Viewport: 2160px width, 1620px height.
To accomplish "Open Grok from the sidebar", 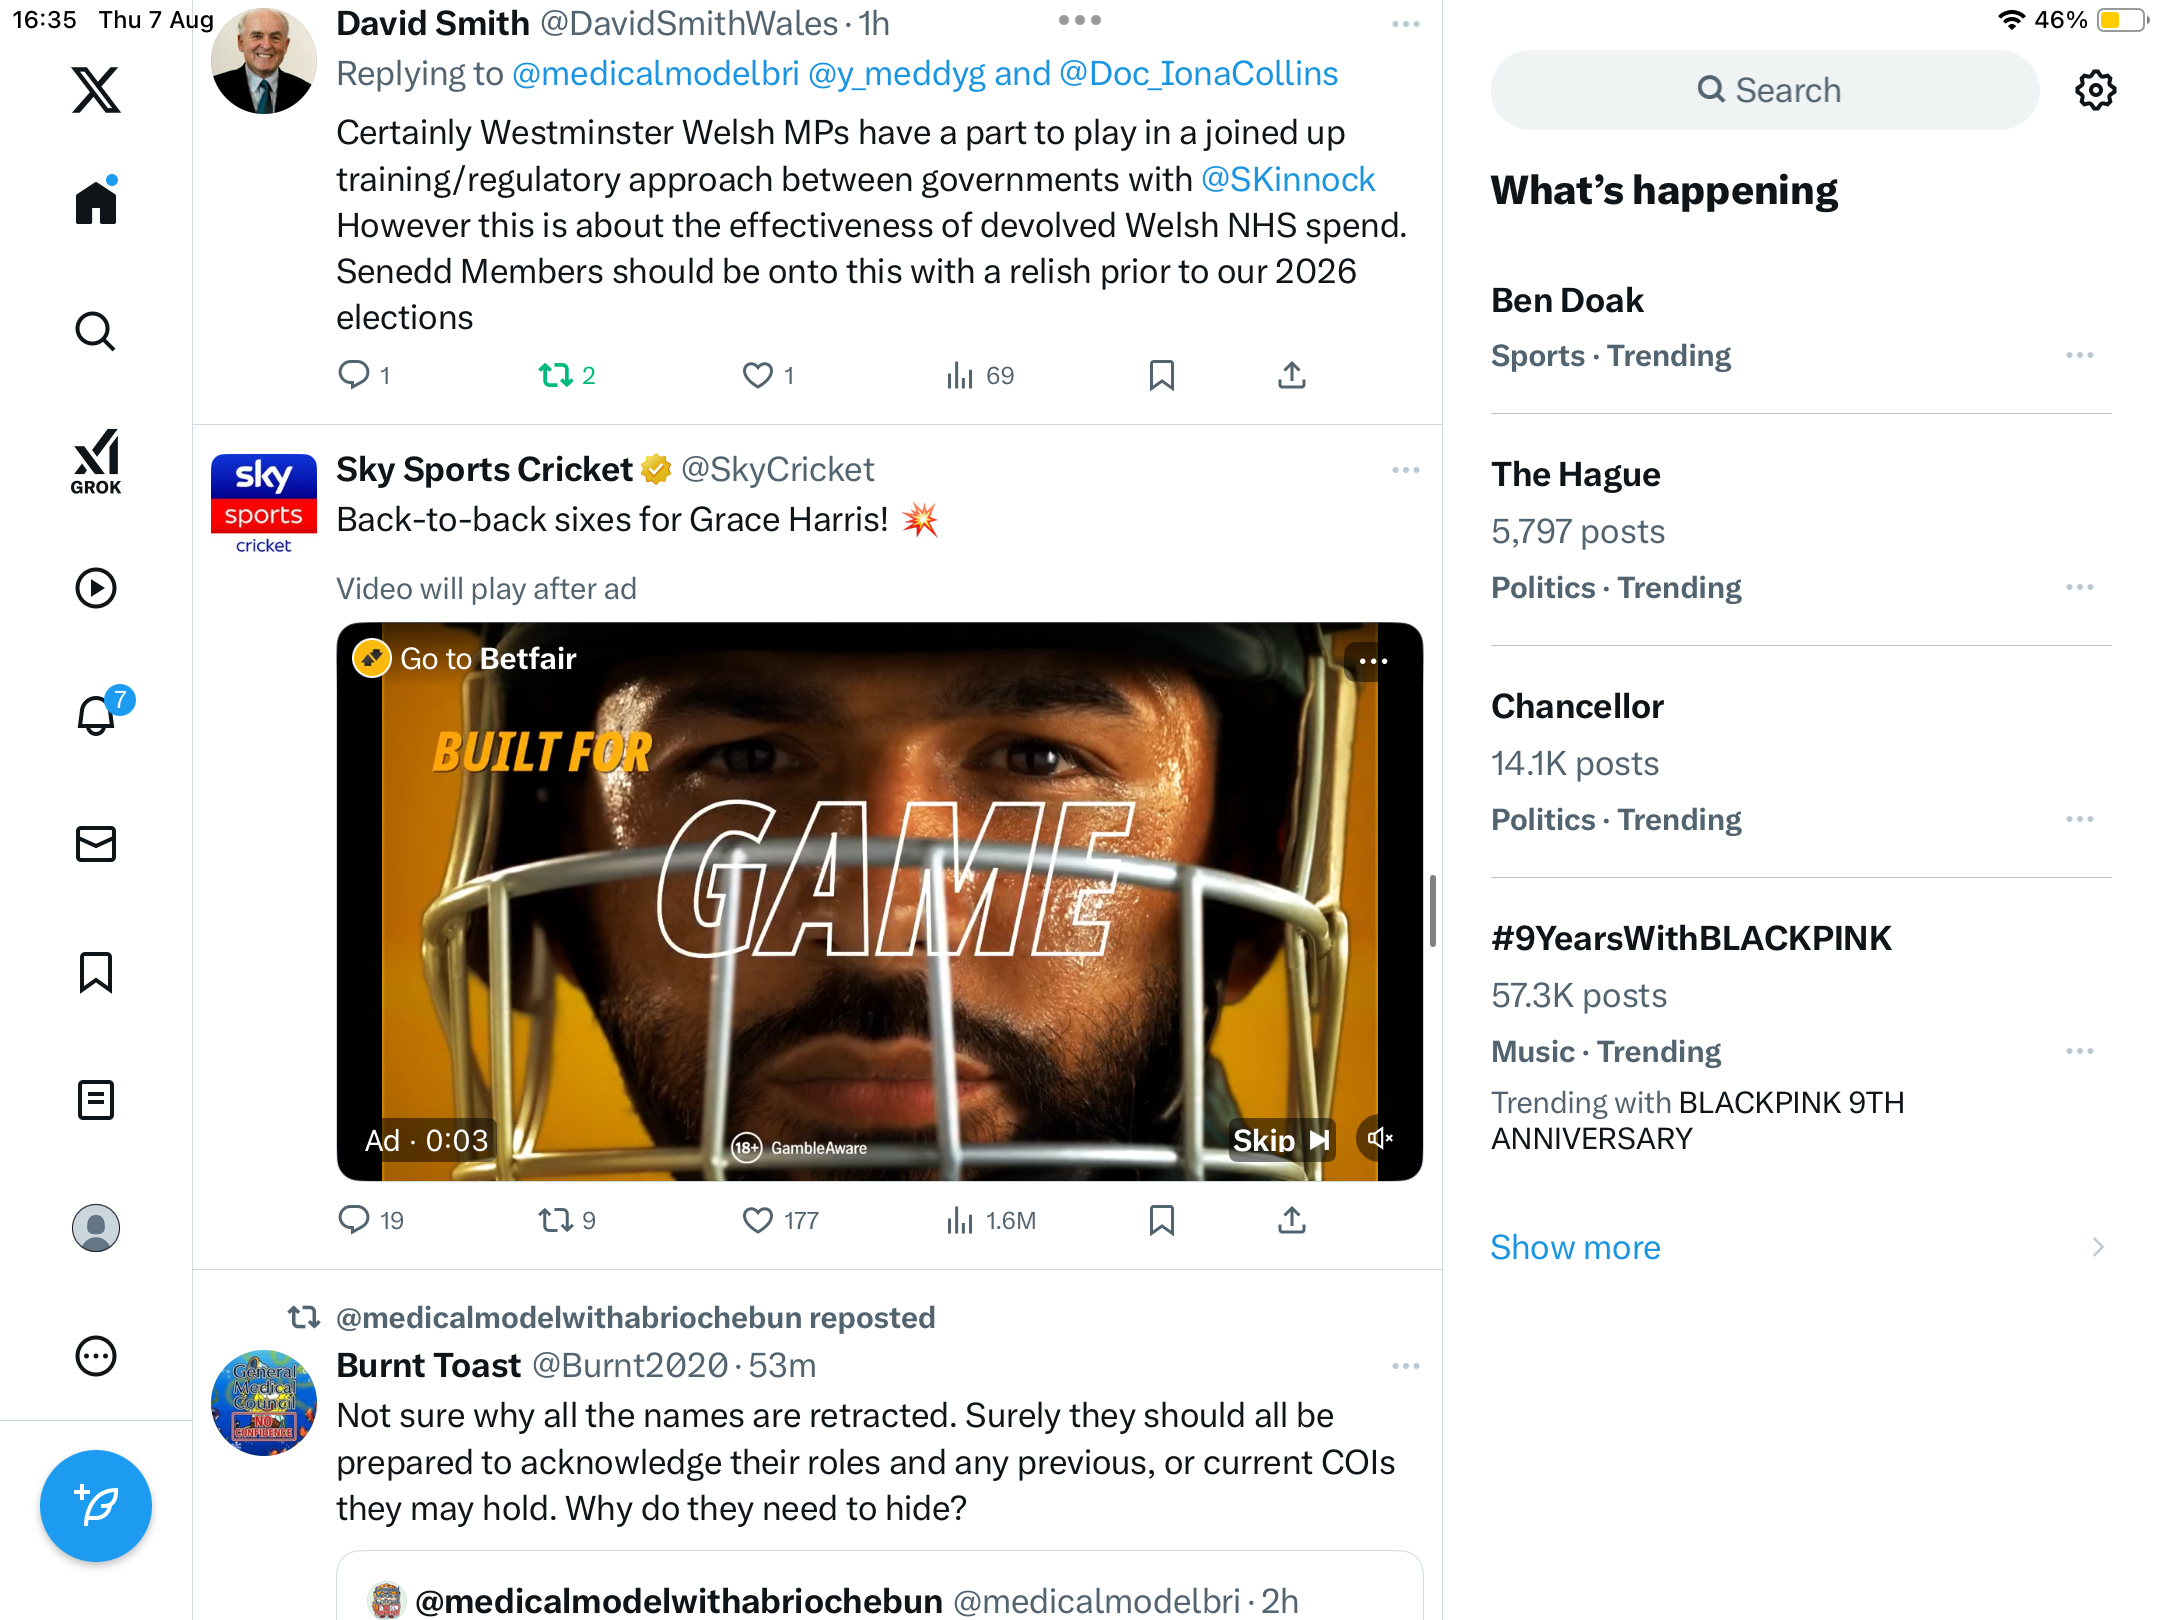I will coord(96,461).
